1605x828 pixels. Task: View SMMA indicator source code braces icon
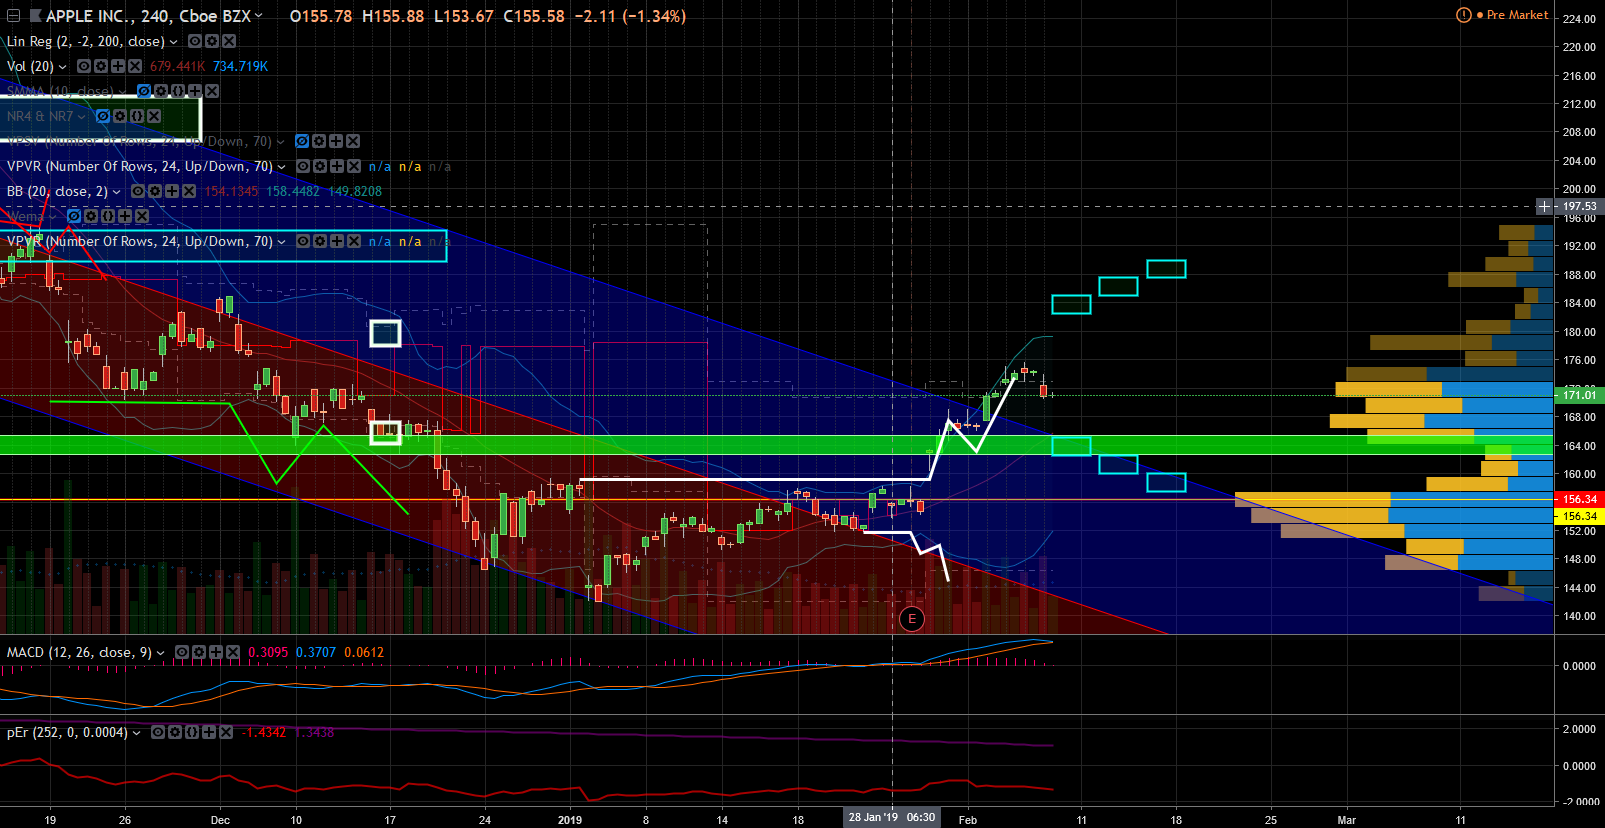click(177, 91)
